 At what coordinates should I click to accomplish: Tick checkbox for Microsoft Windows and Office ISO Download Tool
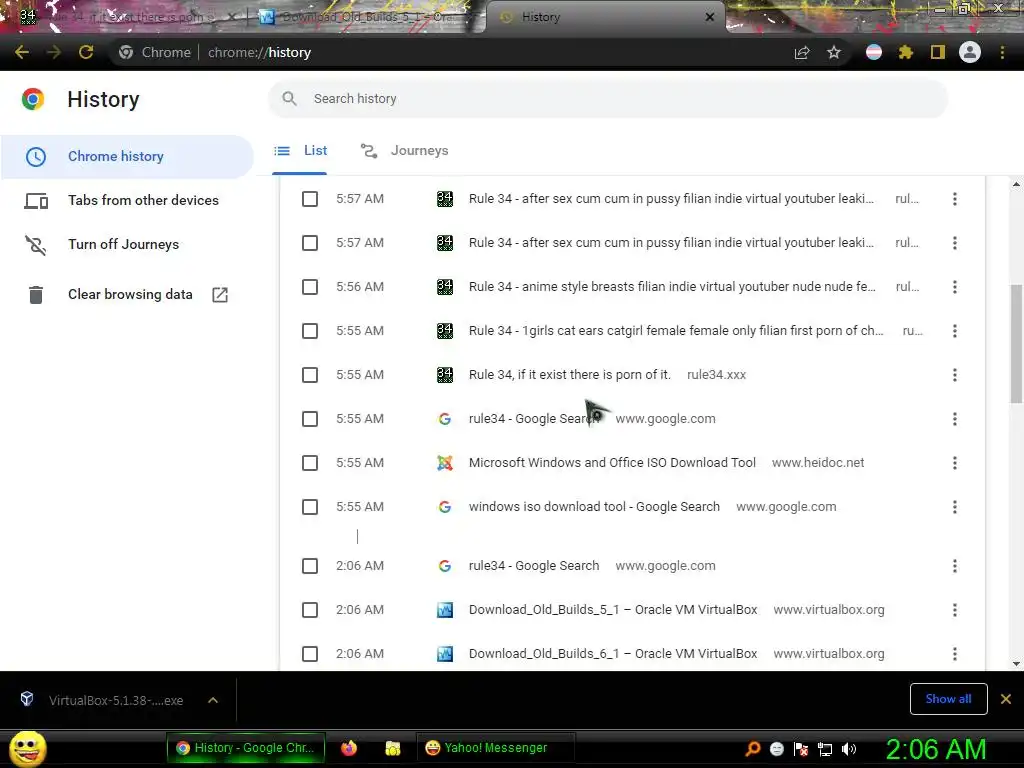coord(310,463)
